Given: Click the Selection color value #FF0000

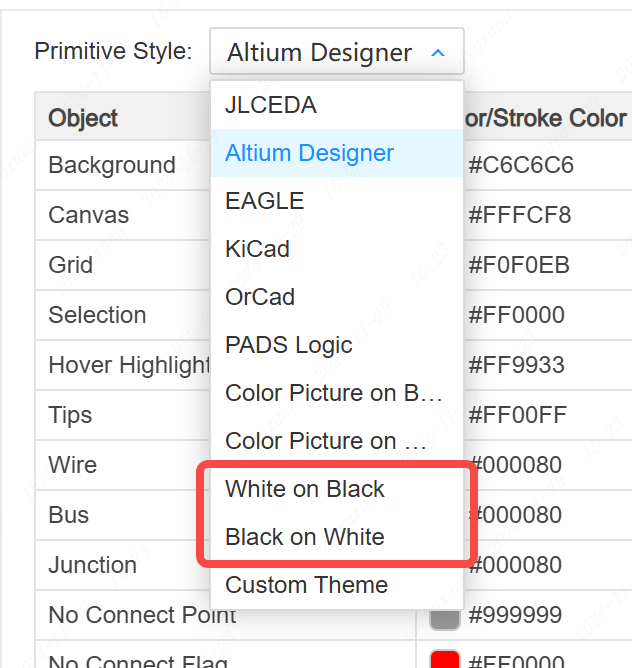Looking at the screenshot, I should [x=517, y=315].
